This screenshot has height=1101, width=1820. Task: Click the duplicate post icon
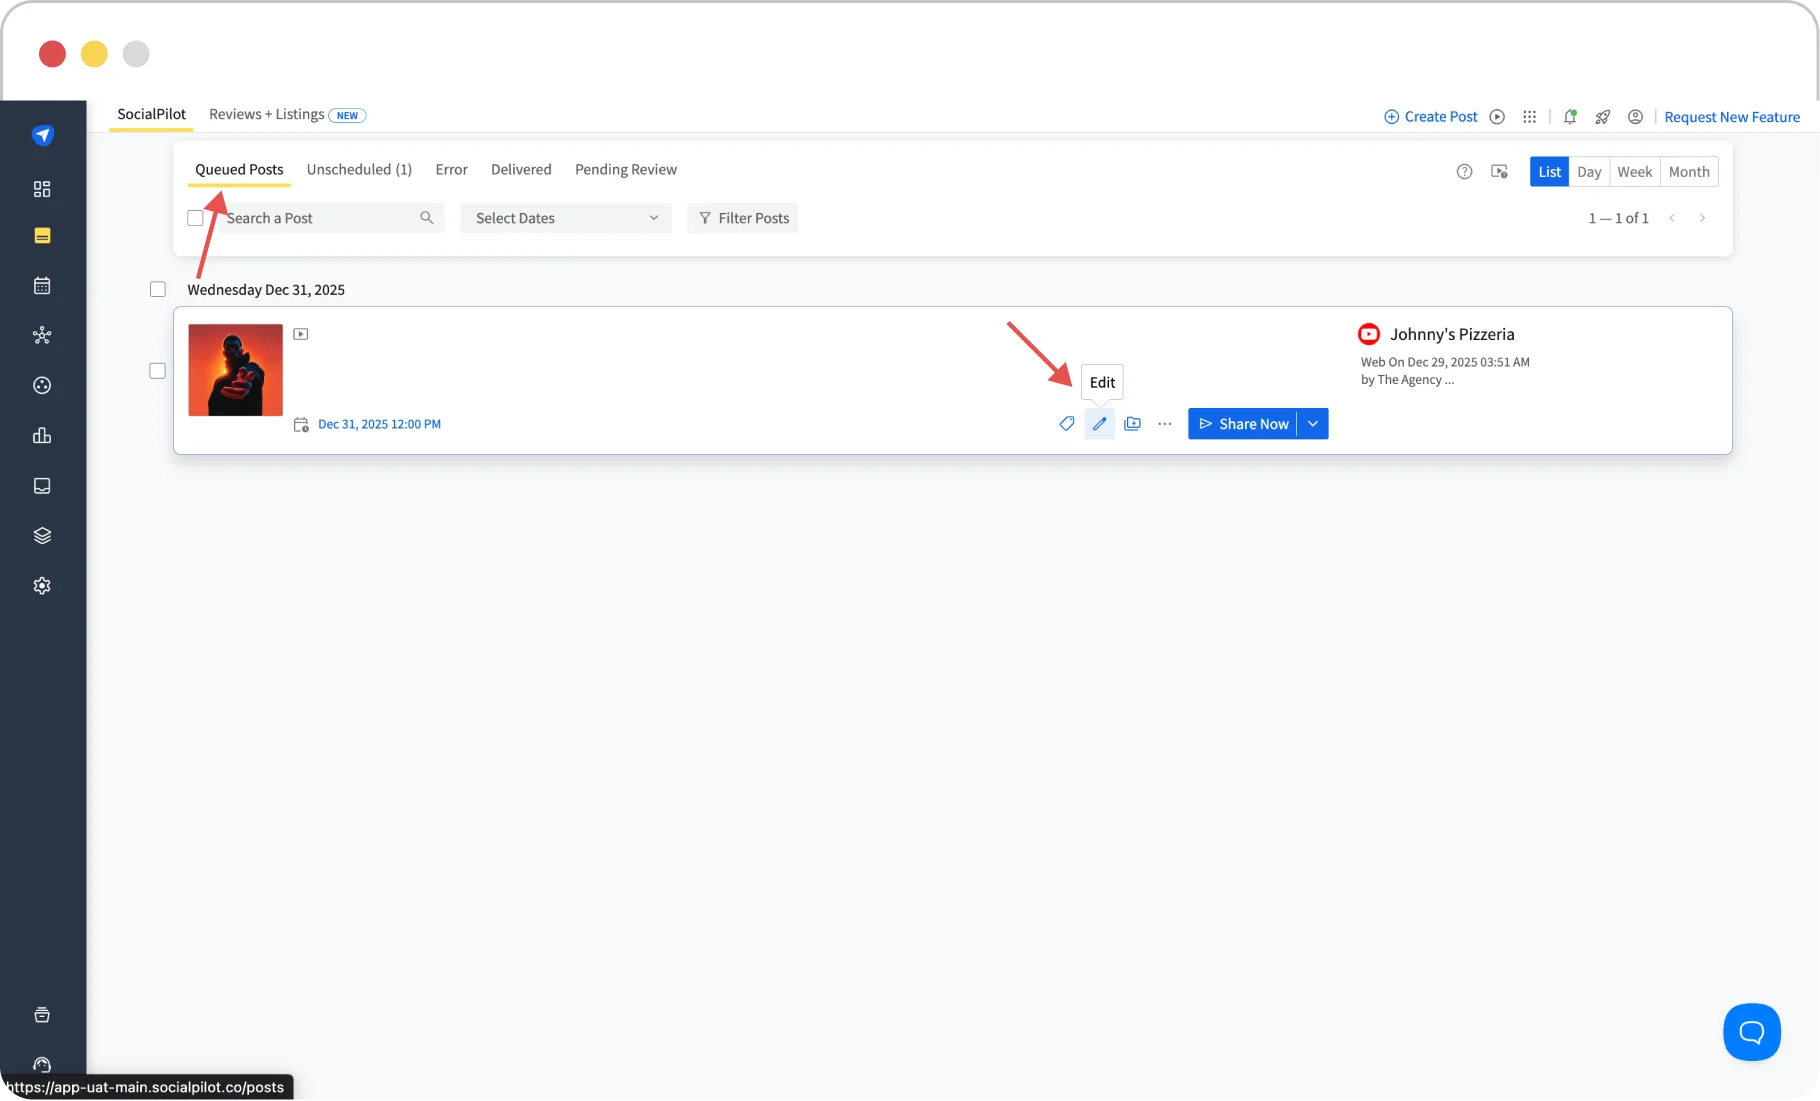(x=1132, y=424)
